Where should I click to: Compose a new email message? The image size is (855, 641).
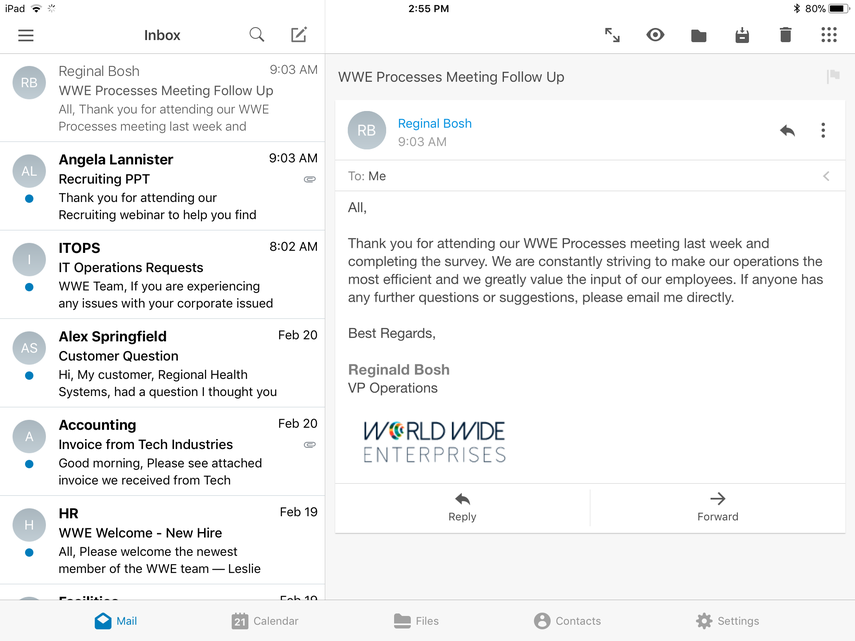(299, 35)
